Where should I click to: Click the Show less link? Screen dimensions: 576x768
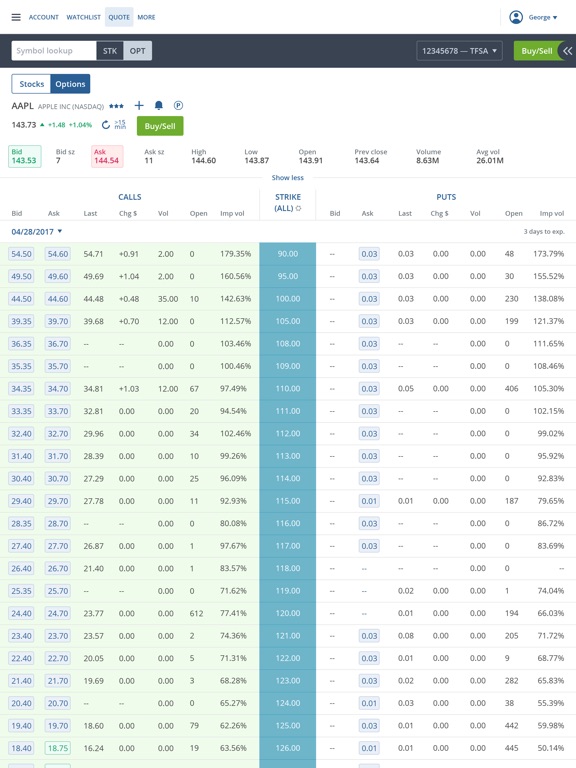coord(288,178)
